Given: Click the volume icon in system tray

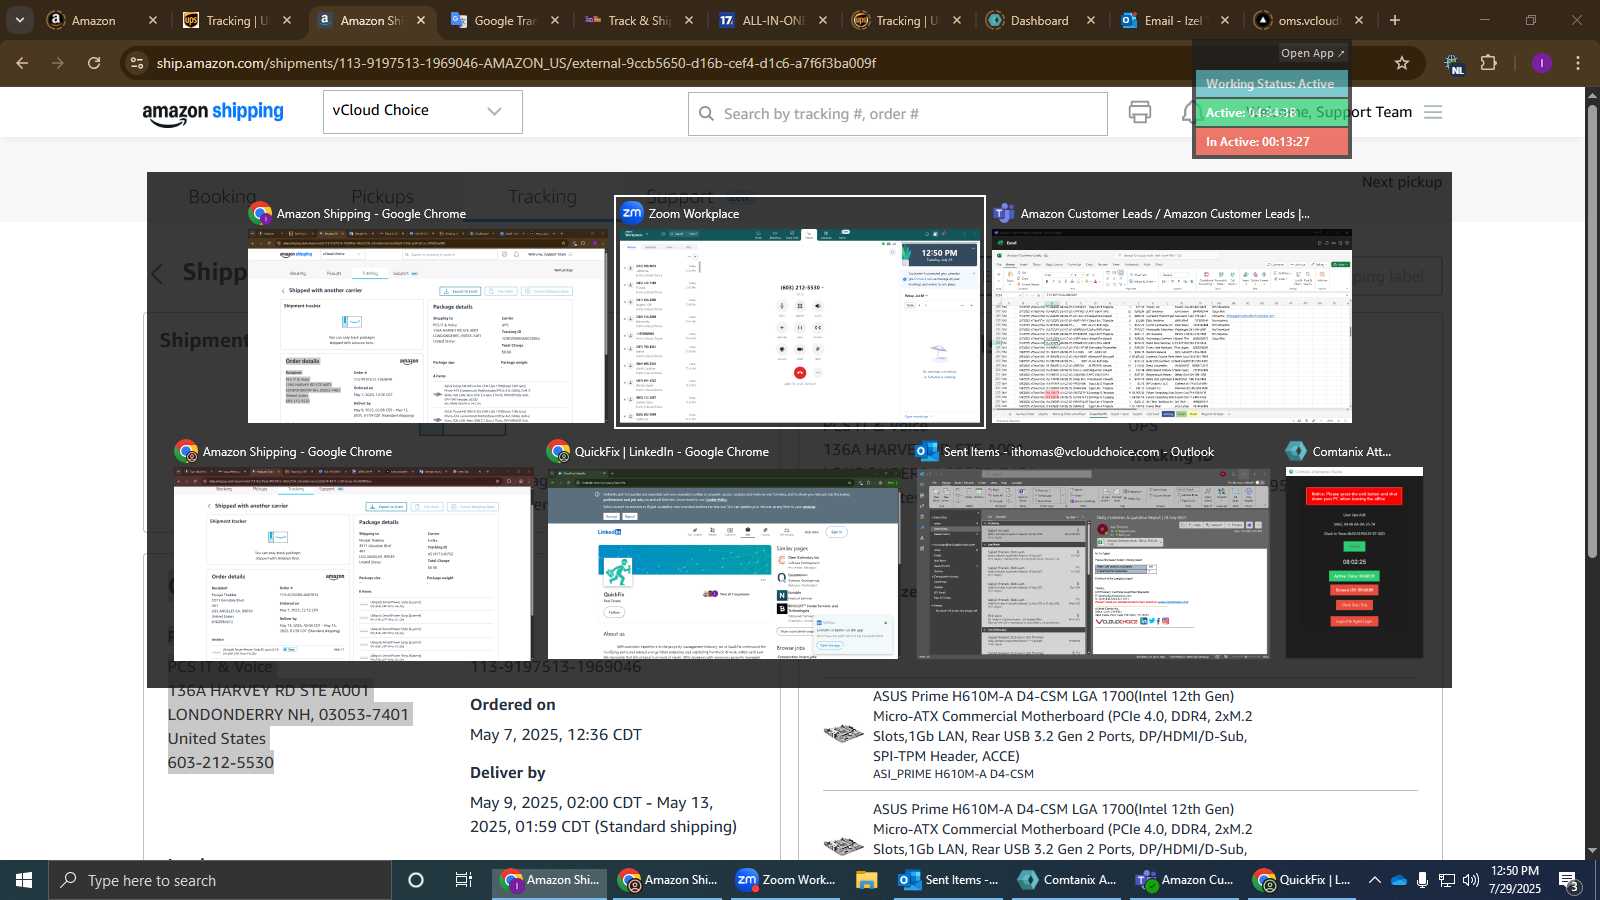Looking at the screenshot, I should coord(1470,880).
